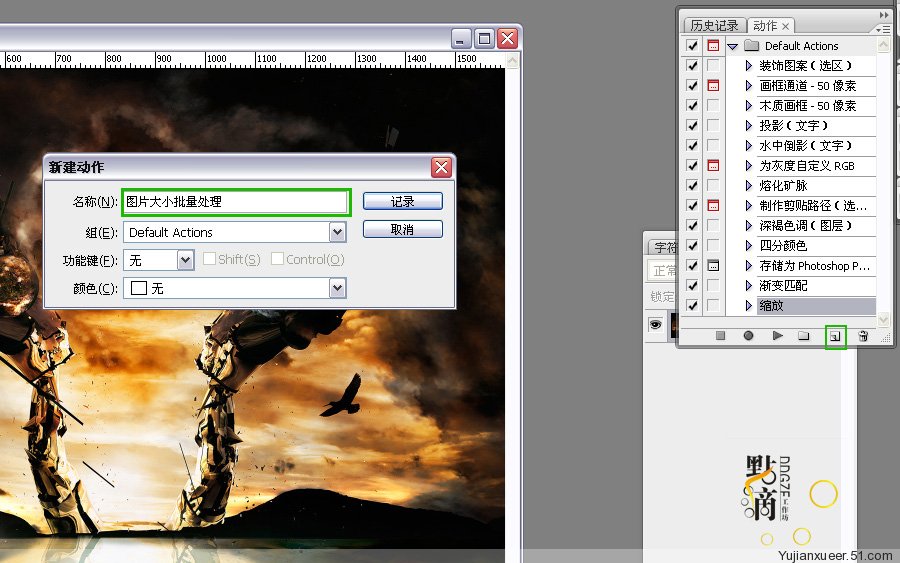Viewport: 900px width, 563px height.
Task: Select the 四分颜色 action
Action: [x=816, y=246]
